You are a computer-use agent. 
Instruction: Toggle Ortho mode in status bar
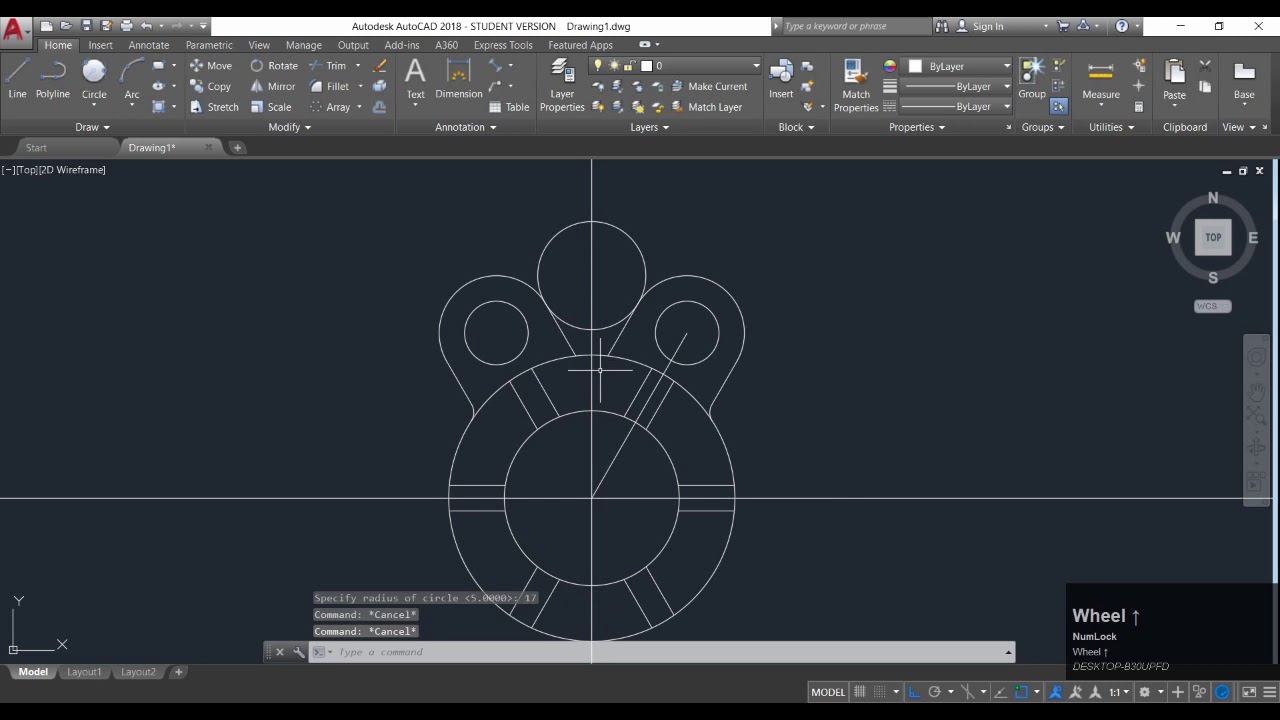pos(914,692)
